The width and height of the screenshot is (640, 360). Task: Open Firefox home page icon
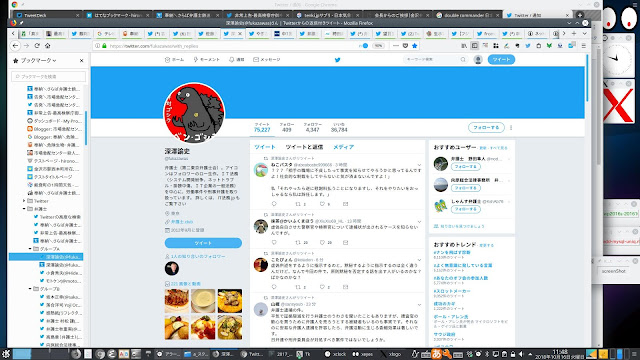coord(48,46)
